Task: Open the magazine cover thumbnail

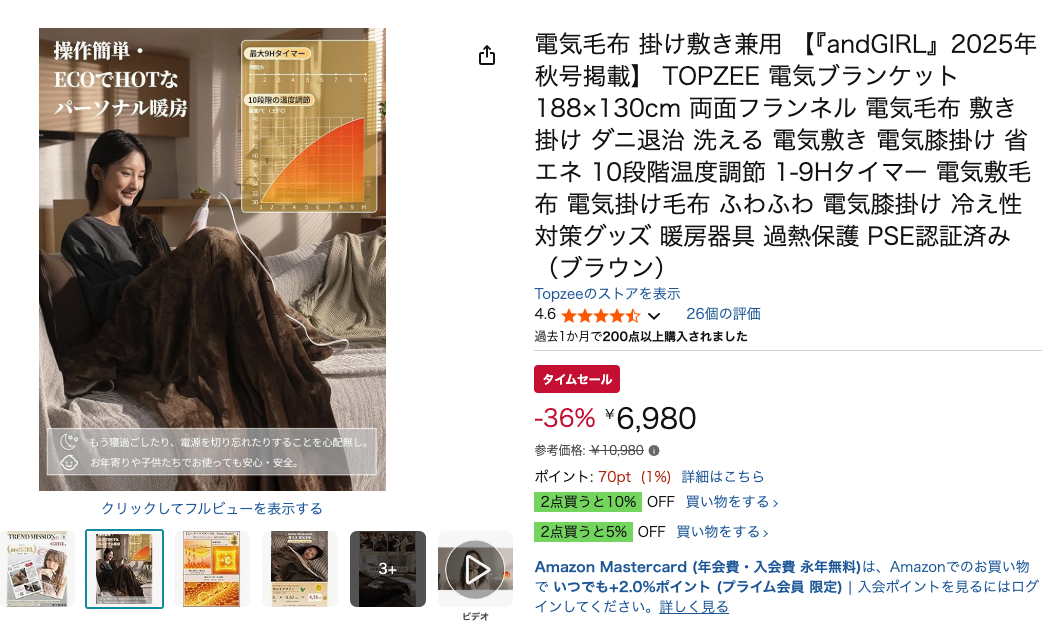Action: click(x=37, y=569)
